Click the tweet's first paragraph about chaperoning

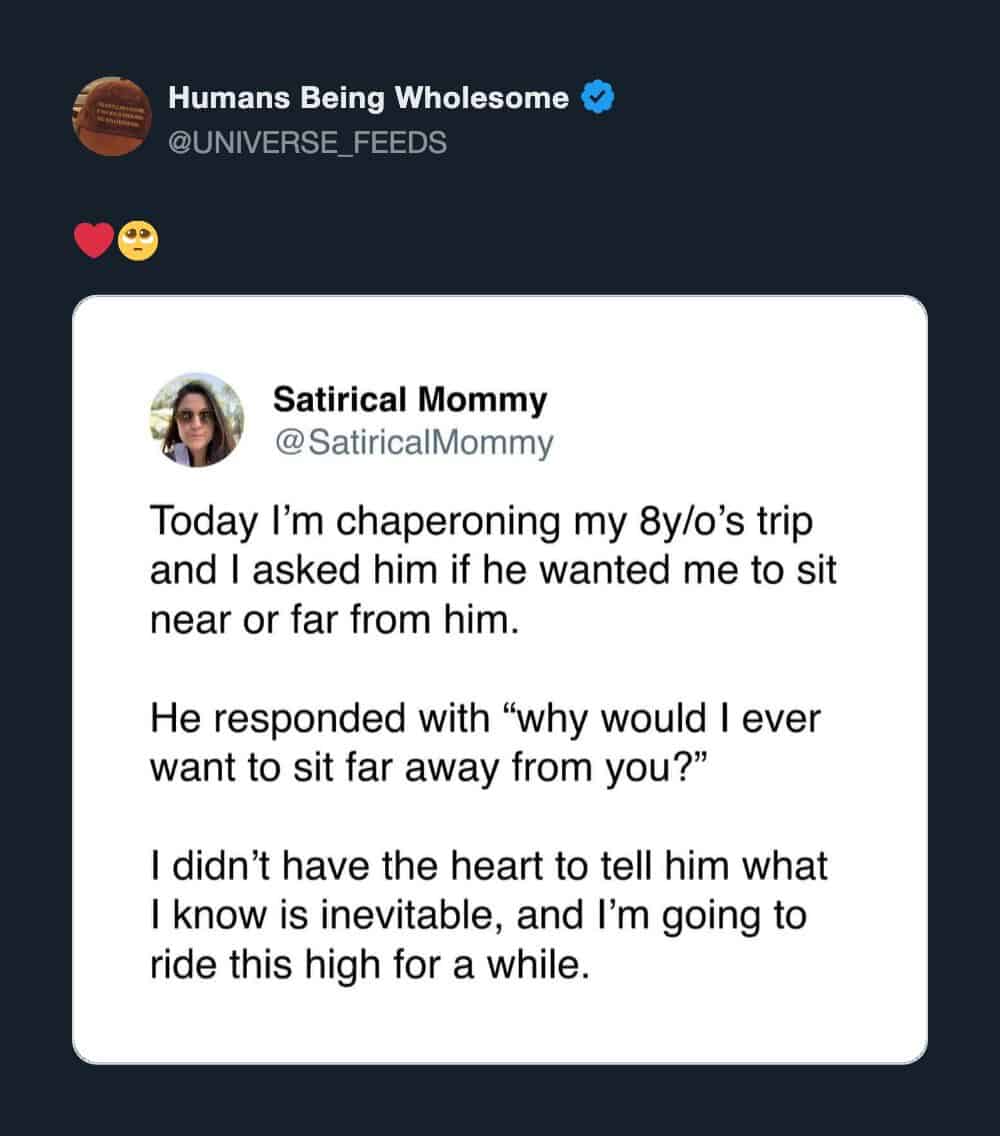click(493, 570)
